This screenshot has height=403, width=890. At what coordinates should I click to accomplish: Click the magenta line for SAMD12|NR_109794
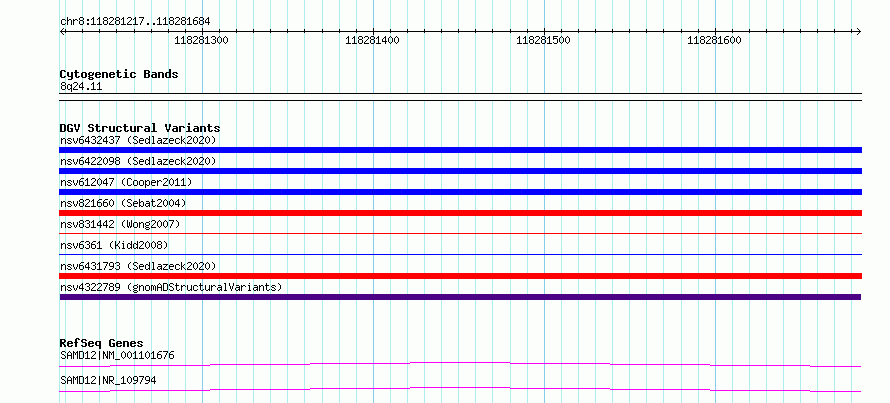(x=460, y=389)
